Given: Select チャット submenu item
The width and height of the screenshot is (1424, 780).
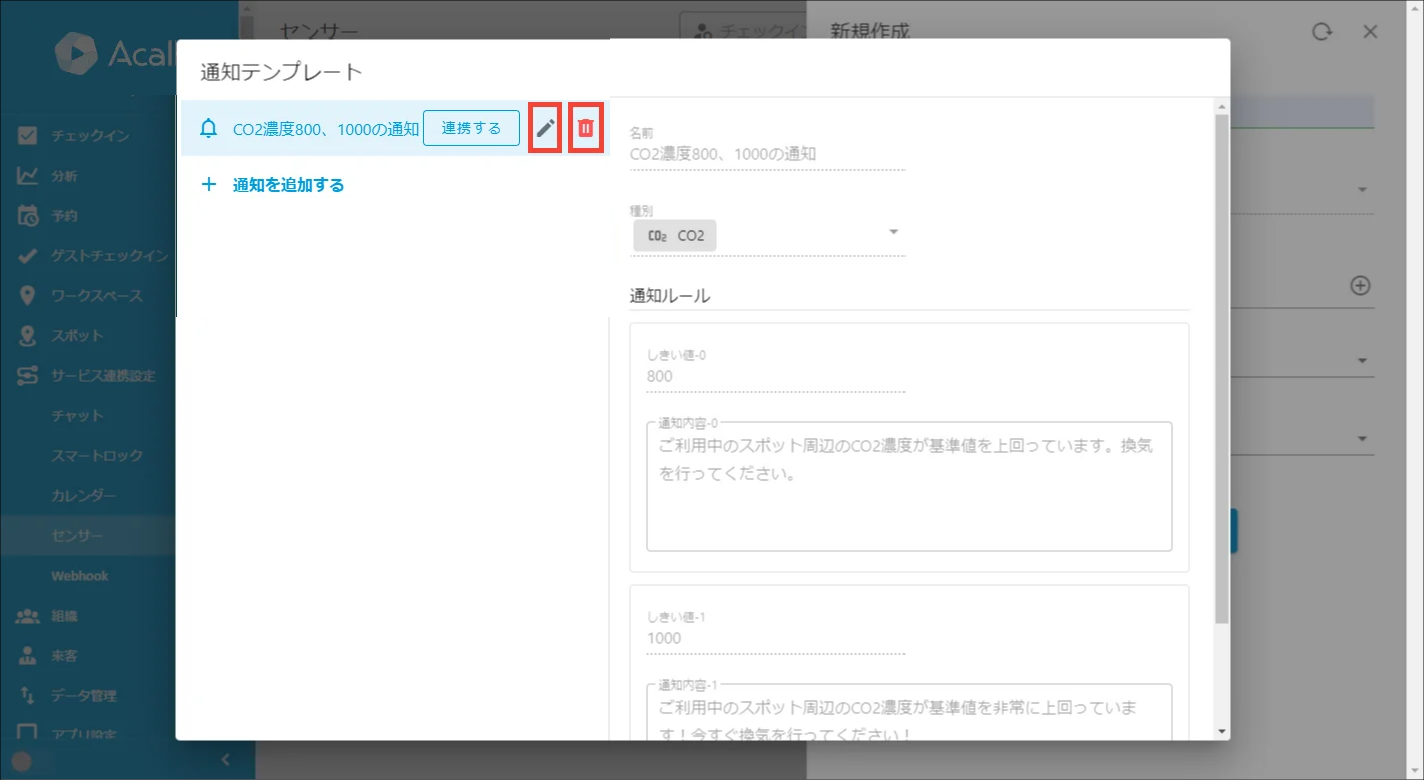Looking at the screenshot, I should click(77, 416).
